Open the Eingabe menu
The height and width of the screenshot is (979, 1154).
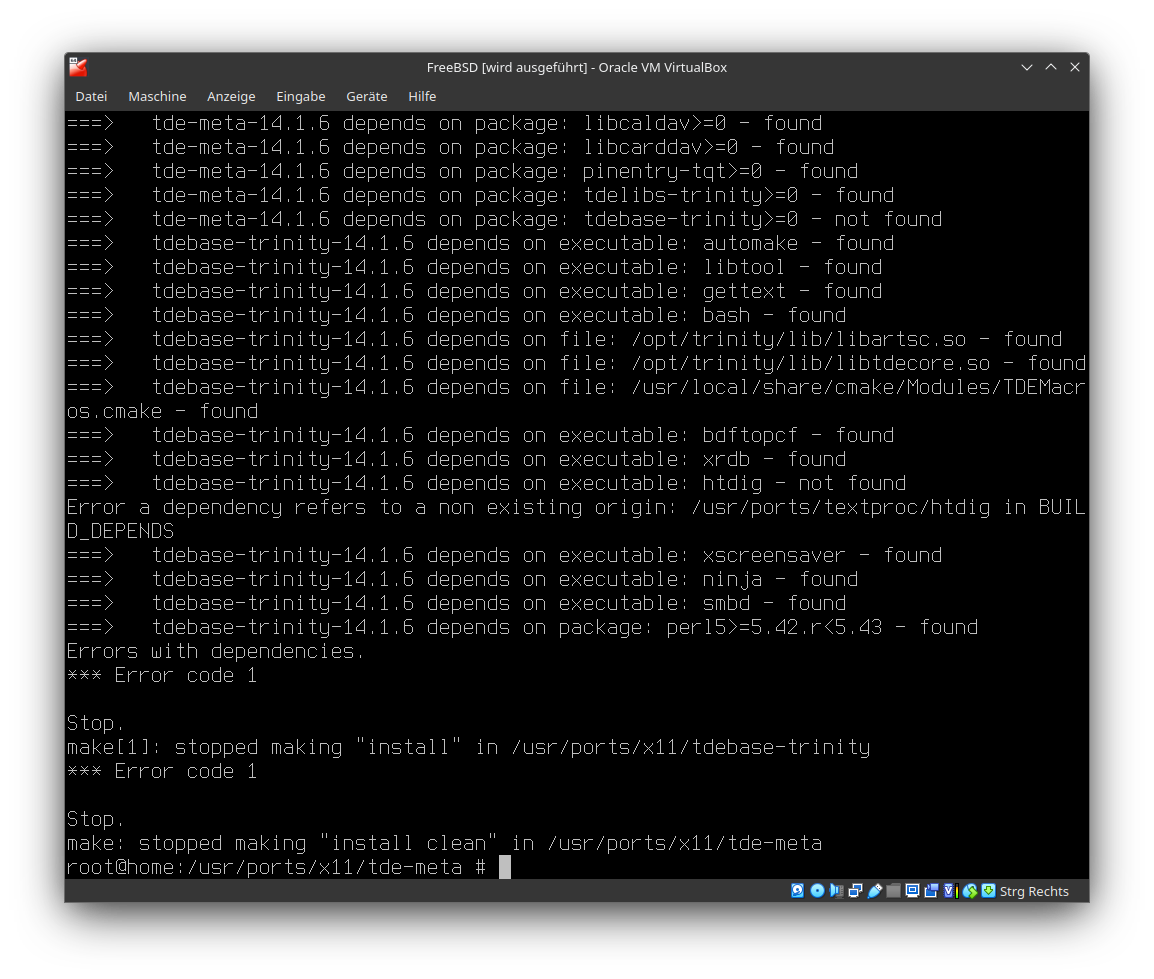point(300,96)
